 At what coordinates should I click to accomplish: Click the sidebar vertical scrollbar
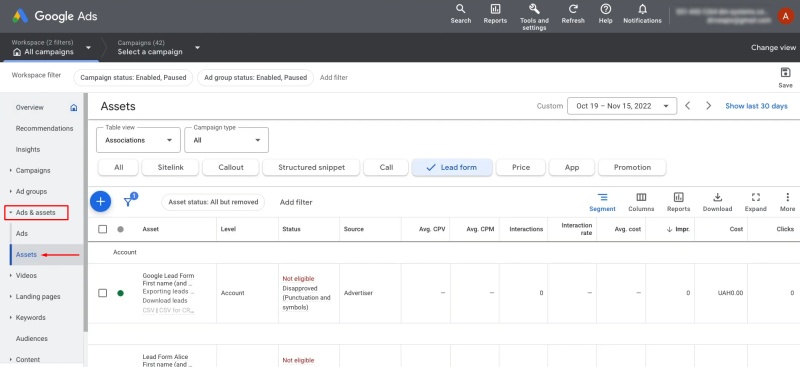86,213
